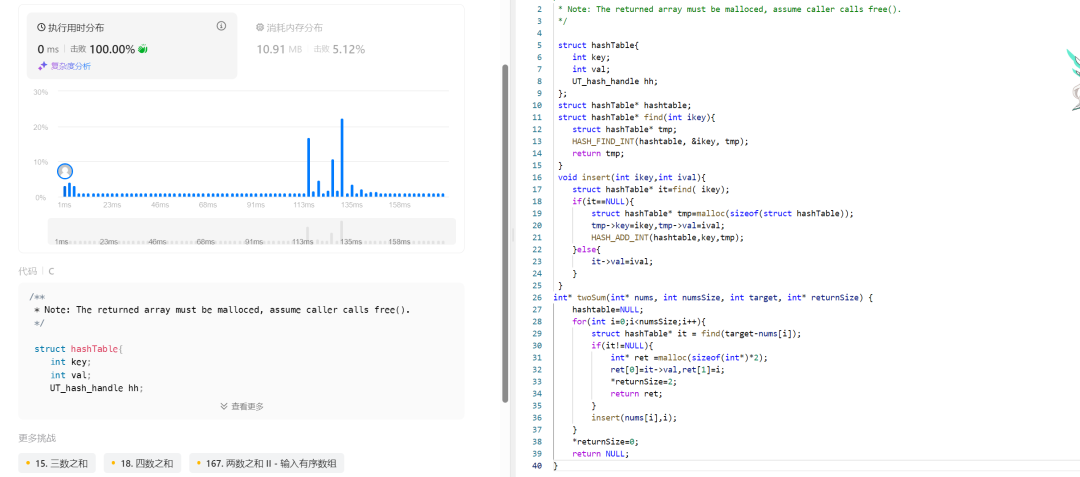1080x477 pixels.
Task: Select the 执行用时分布 runtime distribution card
Action: (x=131, y=45)
